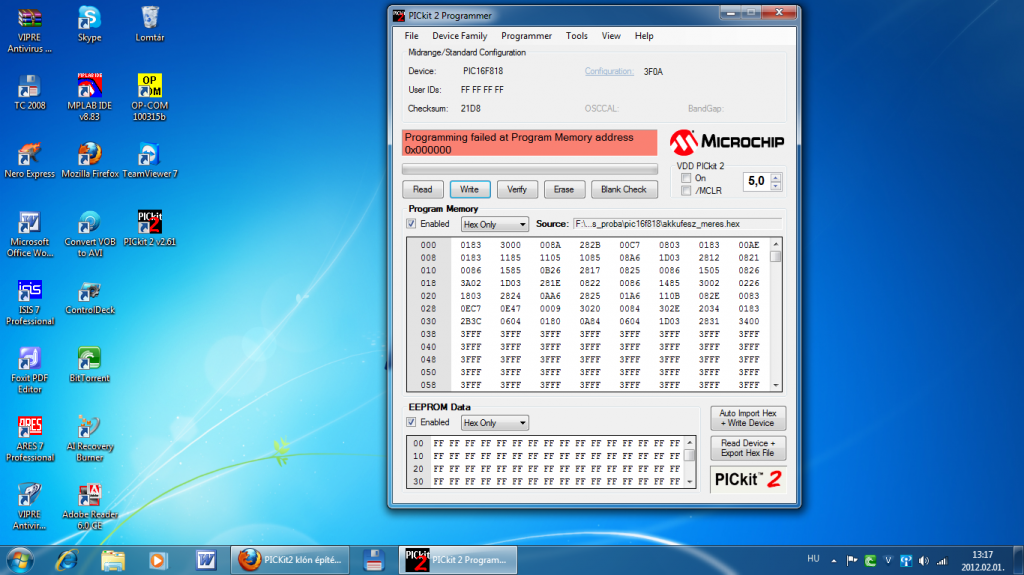Viewport: 1024px width, 575px height.
Task: Open Windows Start orb
Action: click(x=20, y=561)
